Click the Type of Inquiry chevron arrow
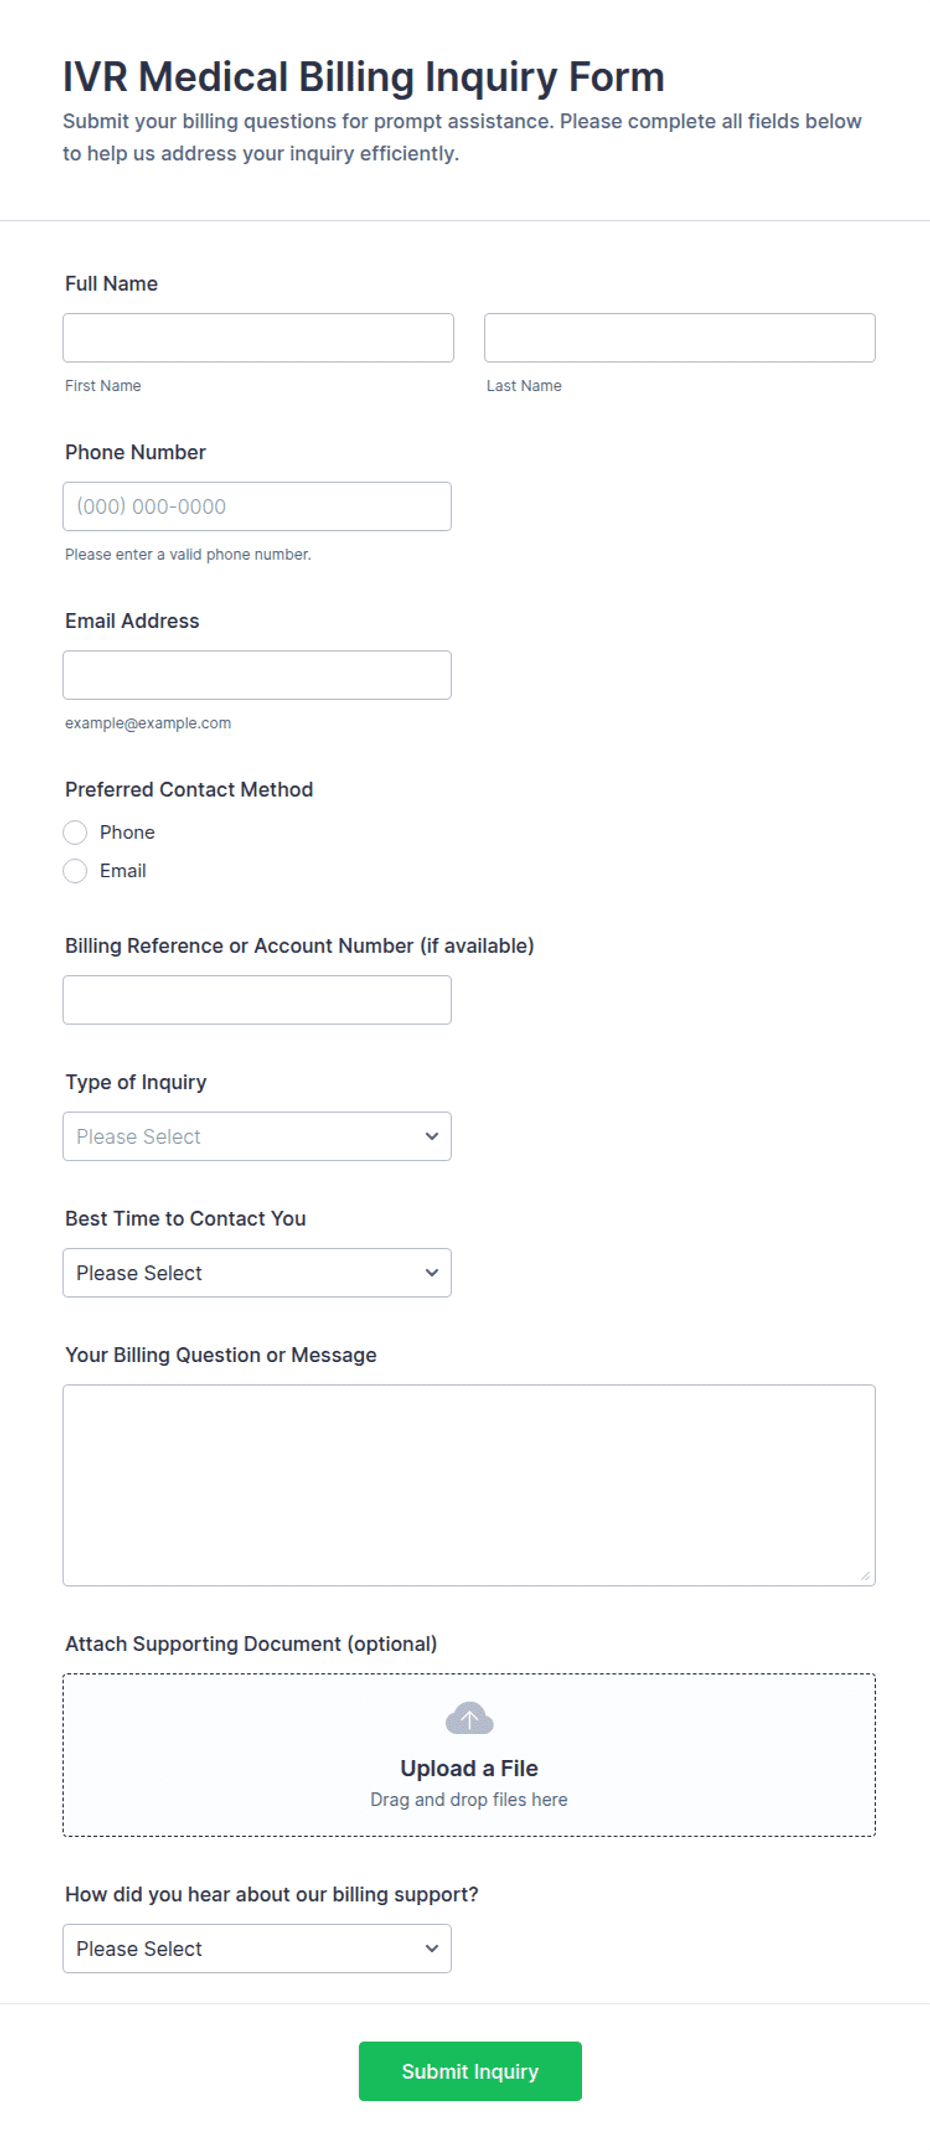The width and height of the screenshot is (930, 2150). click(x=432, y=1136)
